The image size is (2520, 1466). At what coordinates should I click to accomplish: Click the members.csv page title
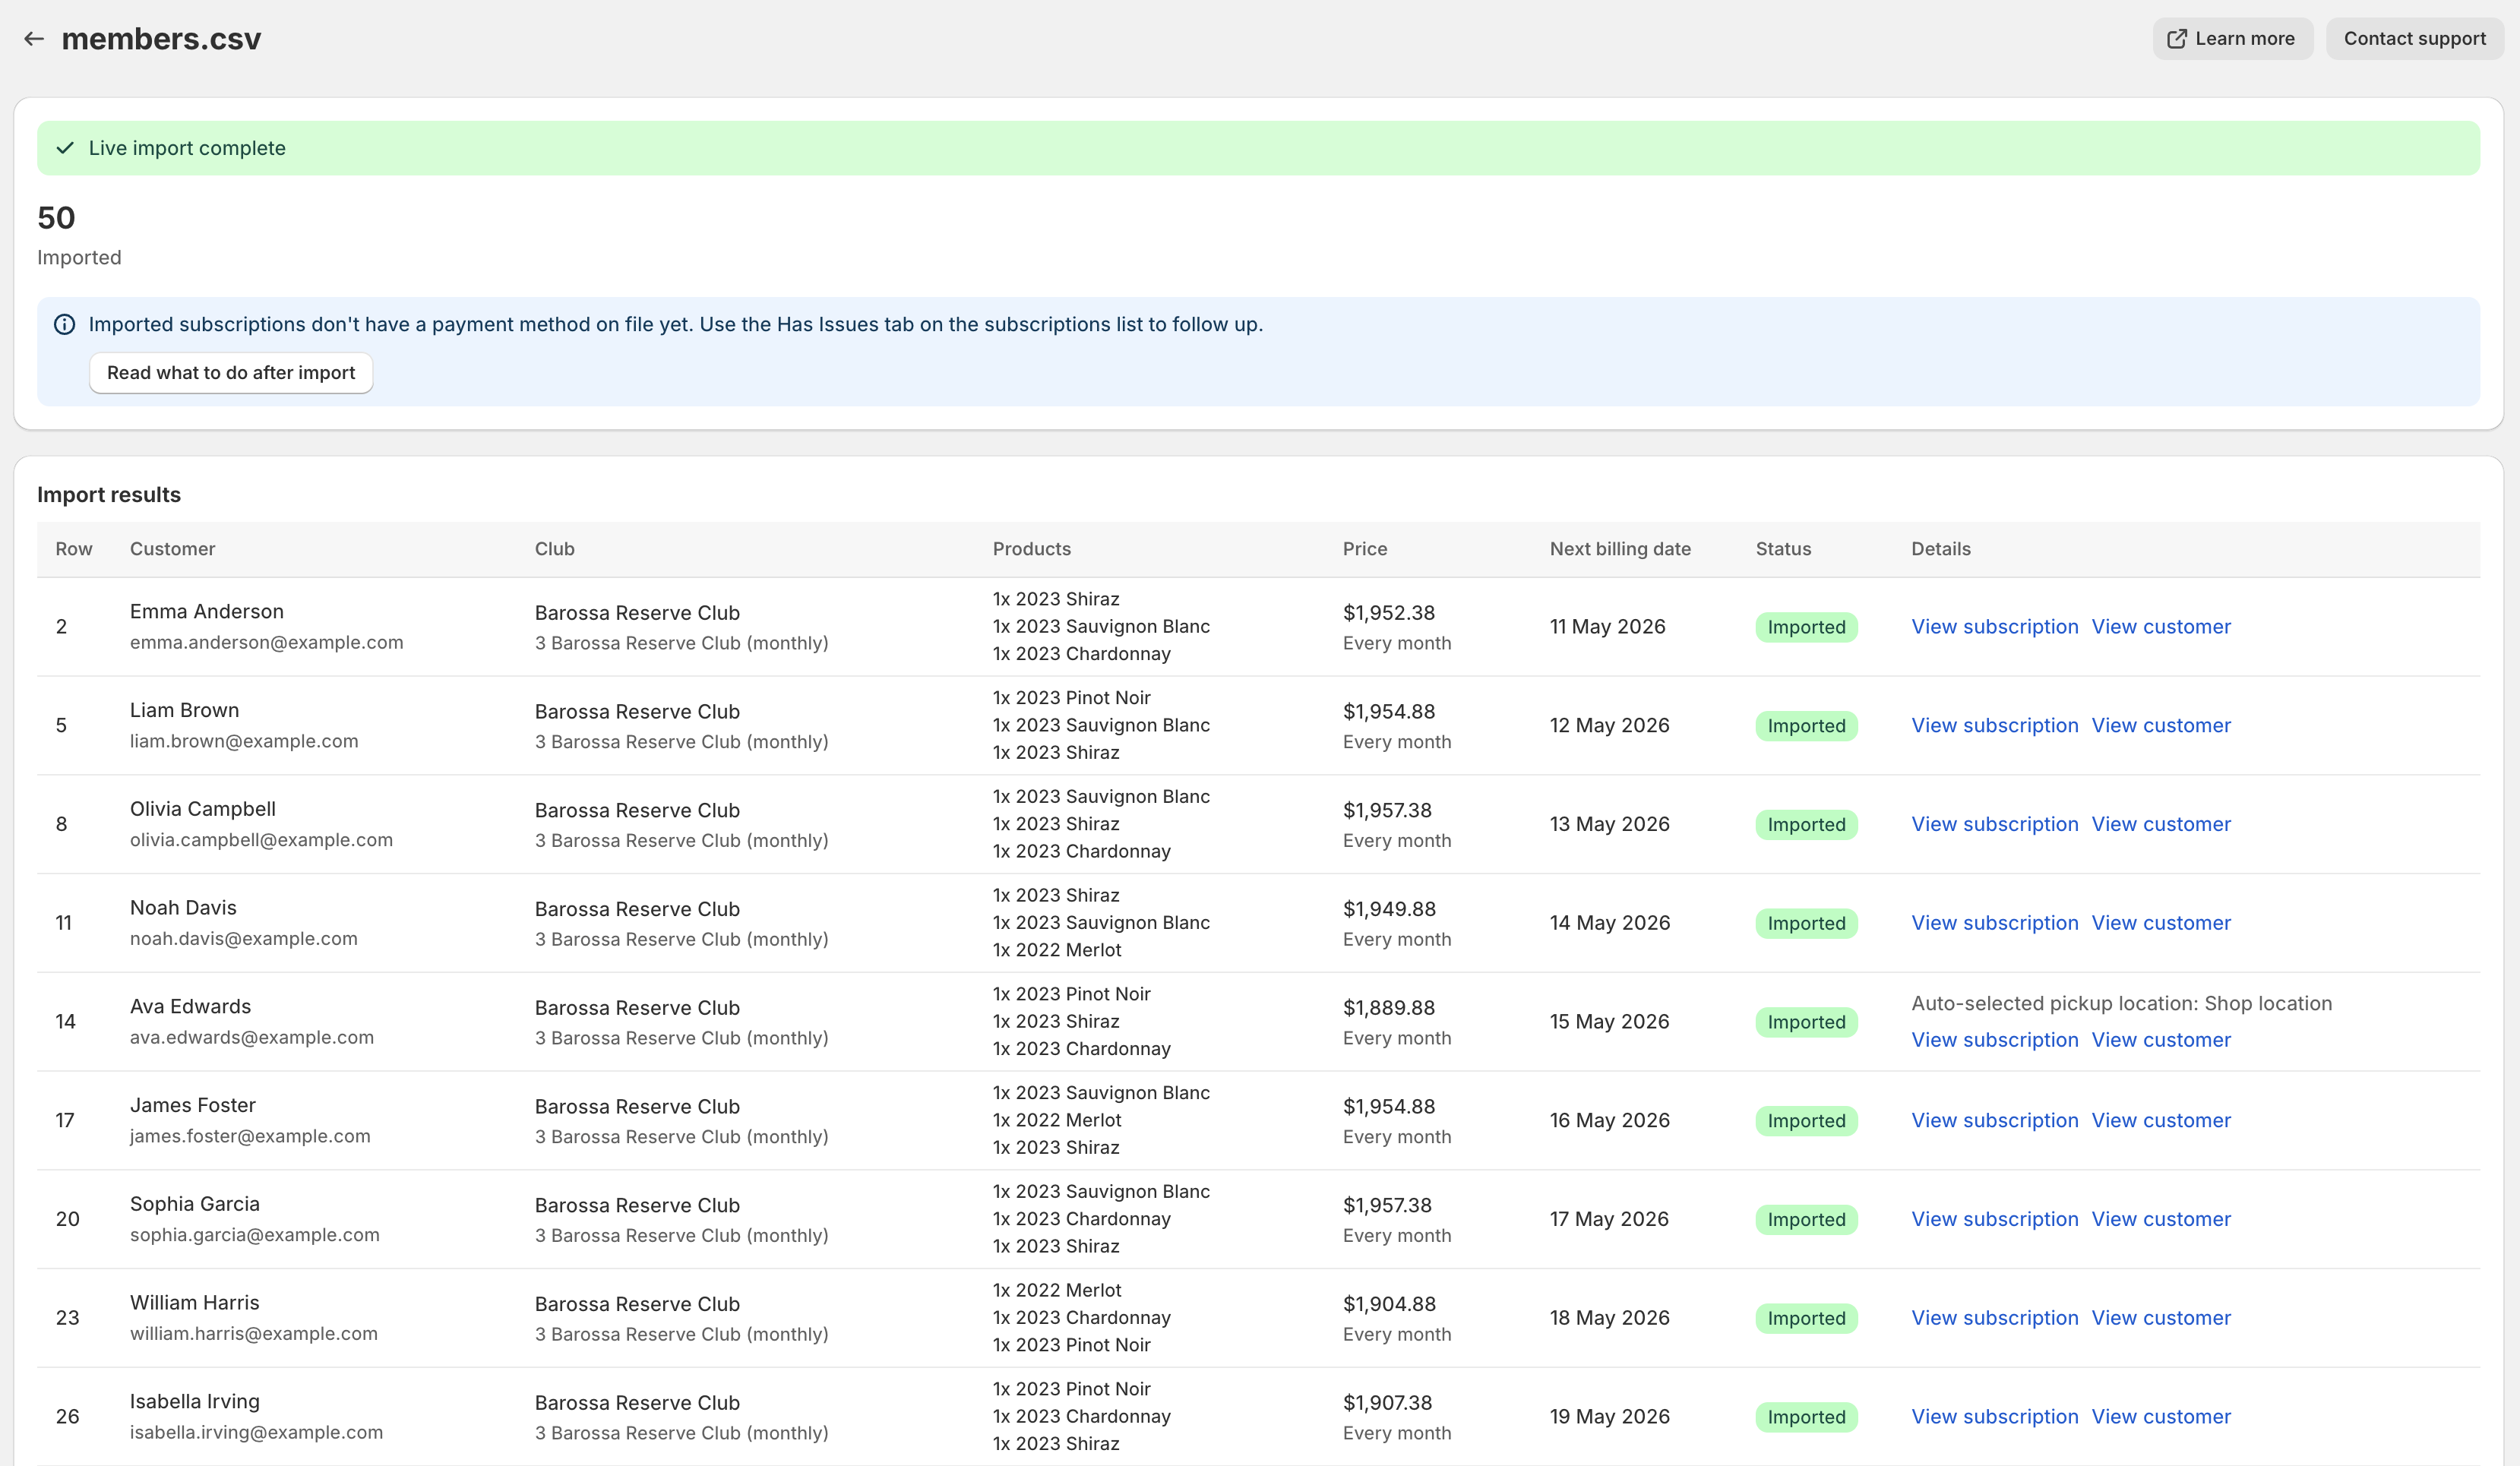161,39
